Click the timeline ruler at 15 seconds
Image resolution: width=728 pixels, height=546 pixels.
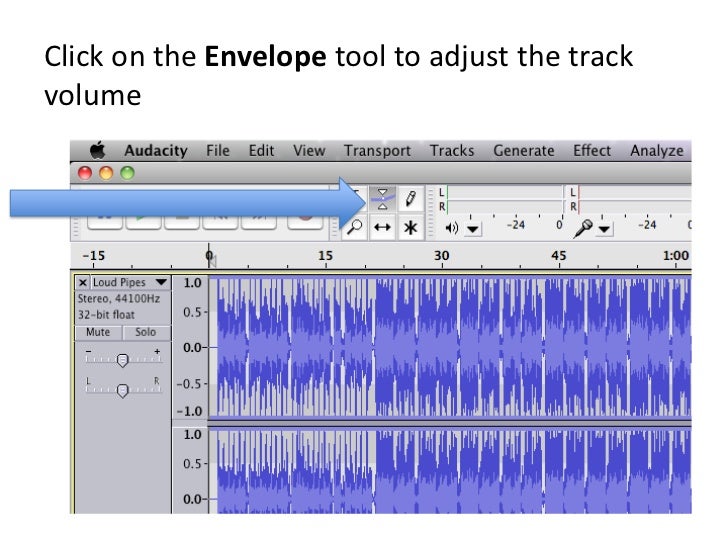pos(325,256)
